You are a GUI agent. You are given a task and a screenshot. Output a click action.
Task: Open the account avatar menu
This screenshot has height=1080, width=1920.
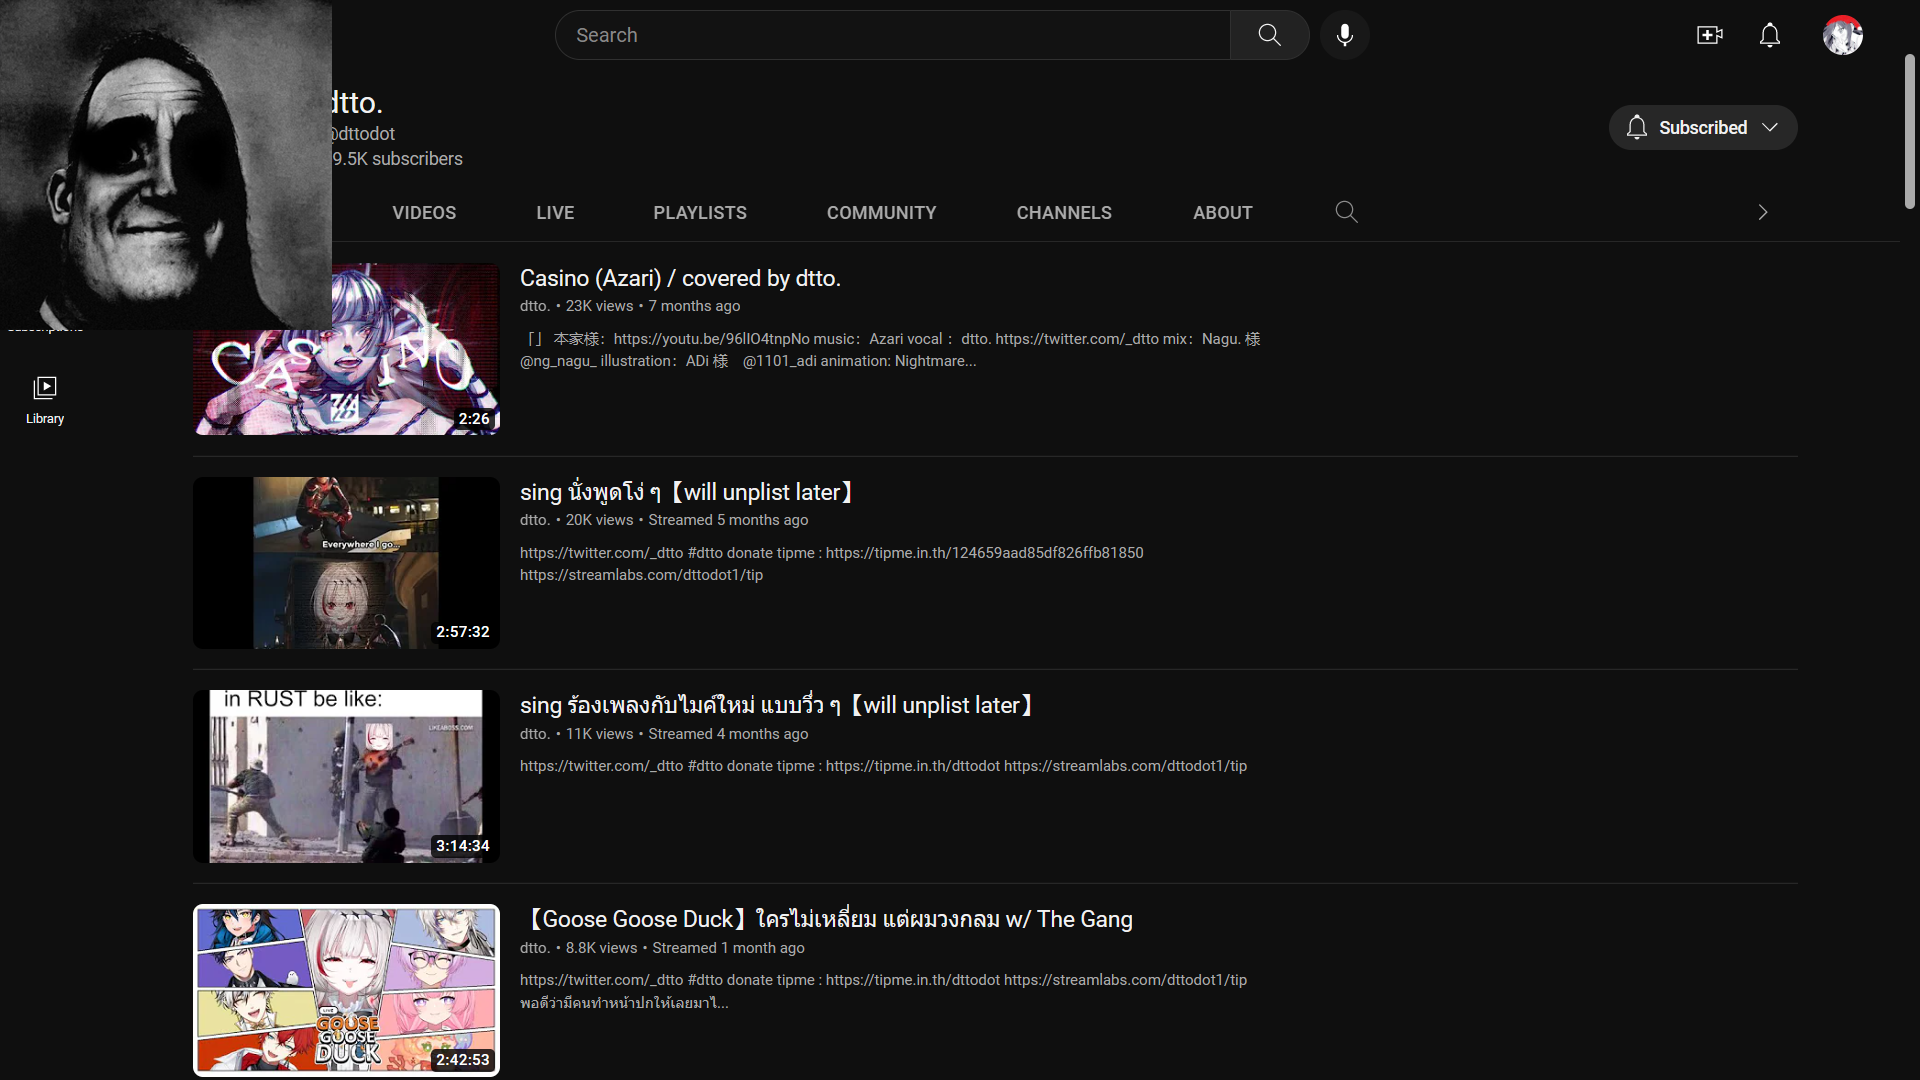[1842, 35]
